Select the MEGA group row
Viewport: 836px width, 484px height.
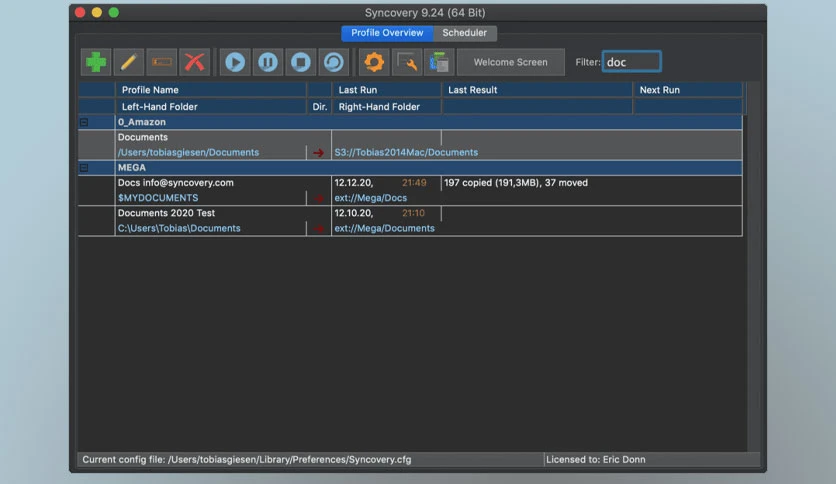click(x=411, y=167)
